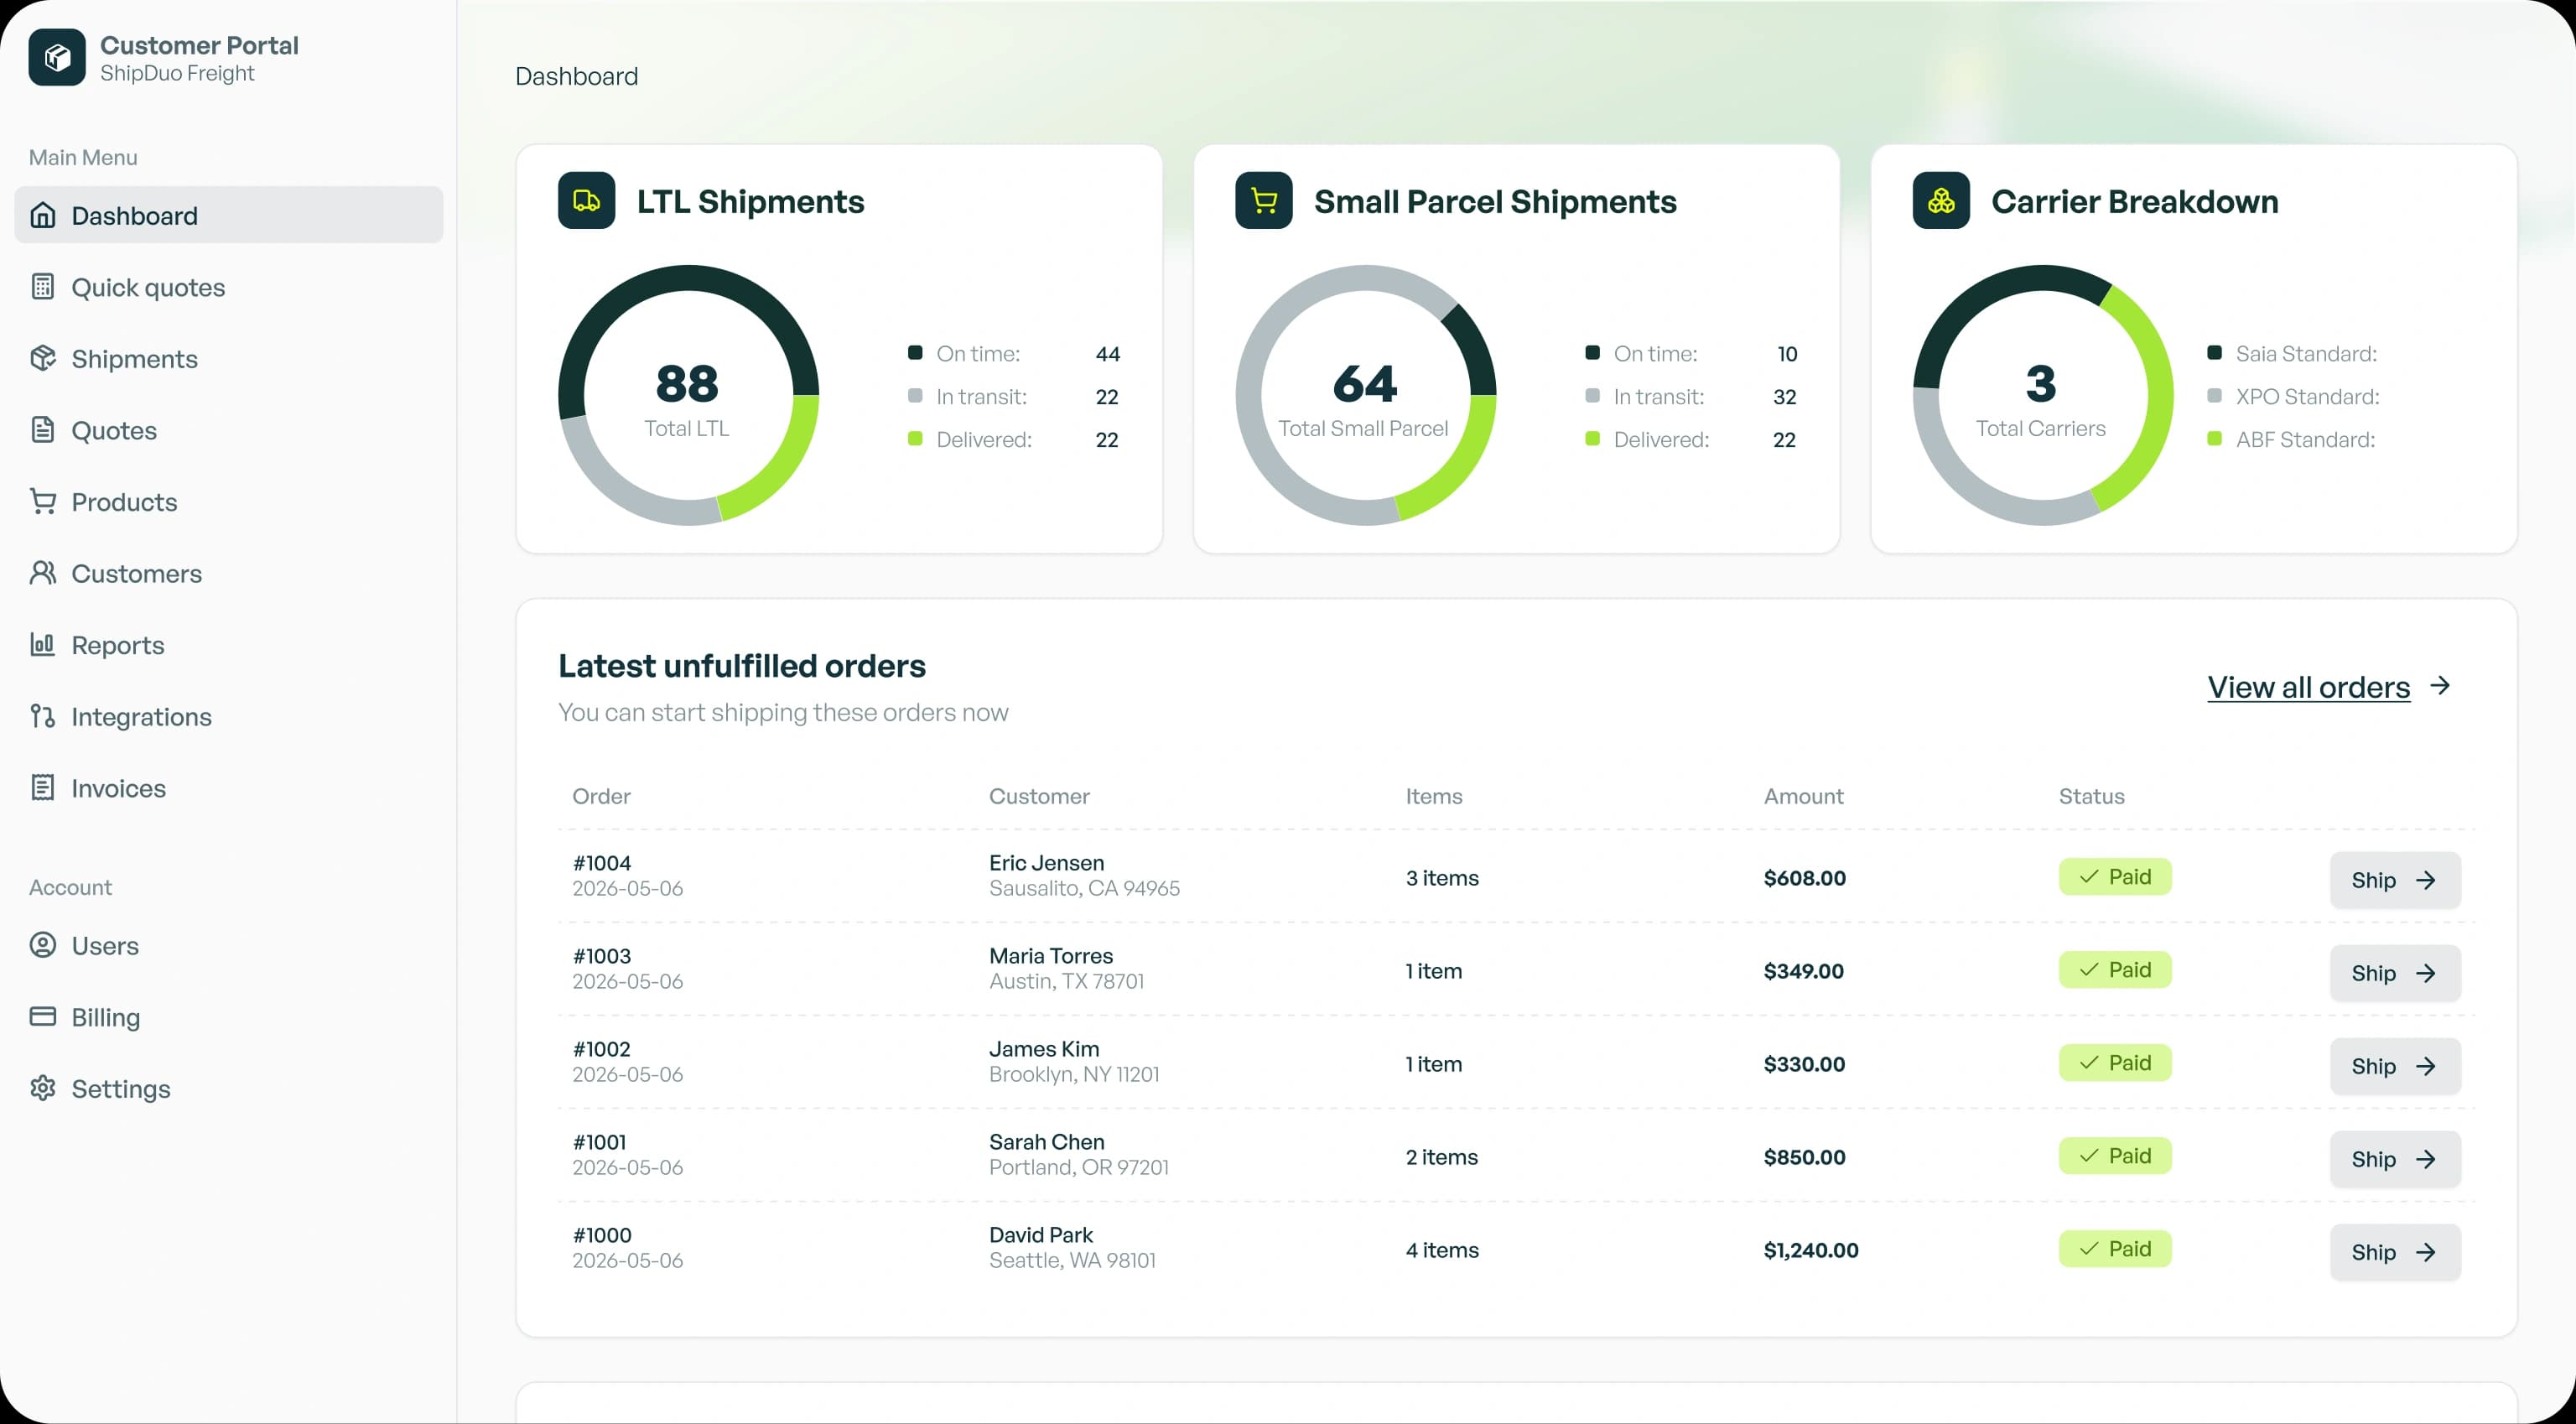The height and width of the screenshot is (1424, 2576).
Task: Click the Items column header
Action: pos(1433,796)
